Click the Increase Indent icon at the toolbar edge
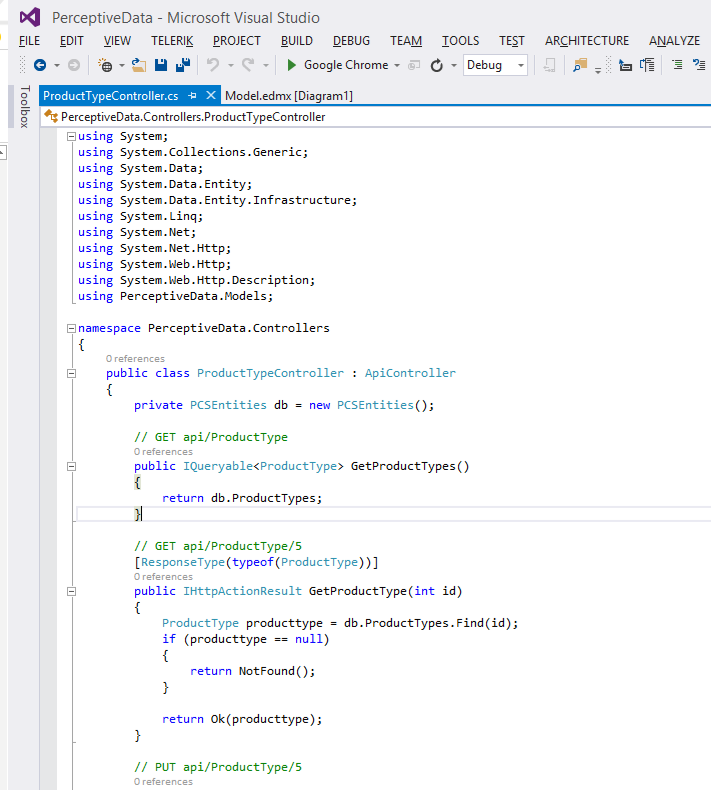The width and height of the screenshot is (711, 790). click(x=699, y=64)
